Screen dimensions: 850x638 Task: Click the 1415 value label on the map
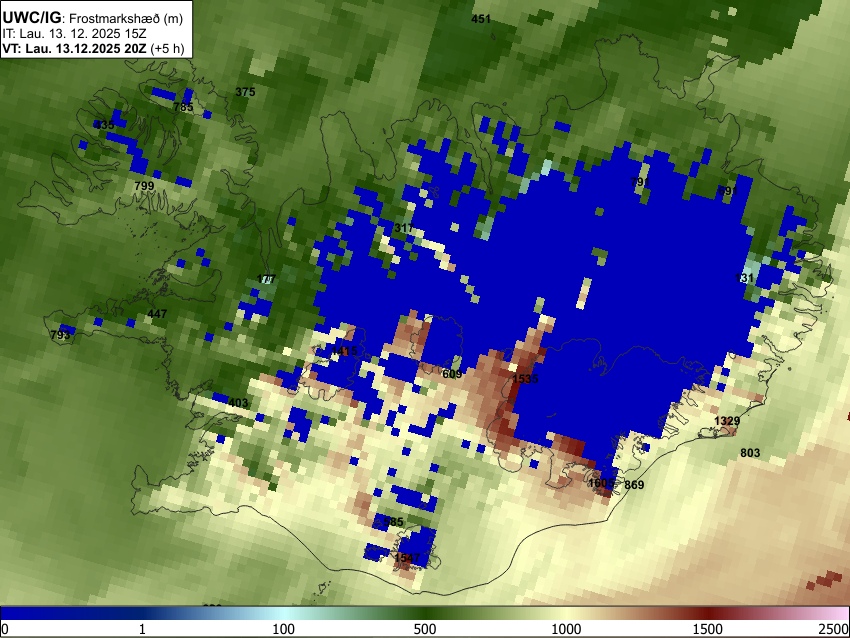click(x=344, y=351)
